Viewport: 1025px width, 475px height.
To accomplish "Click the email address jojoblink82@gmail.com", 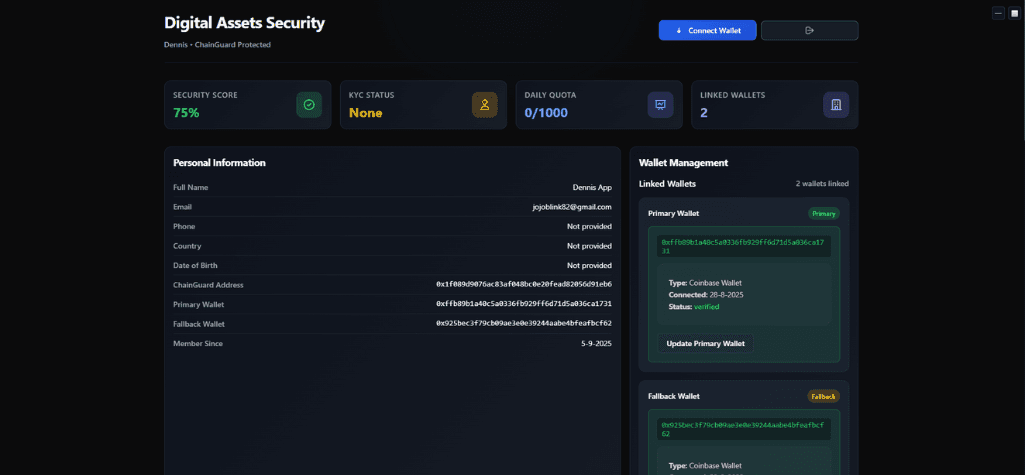I will point(572,207).
